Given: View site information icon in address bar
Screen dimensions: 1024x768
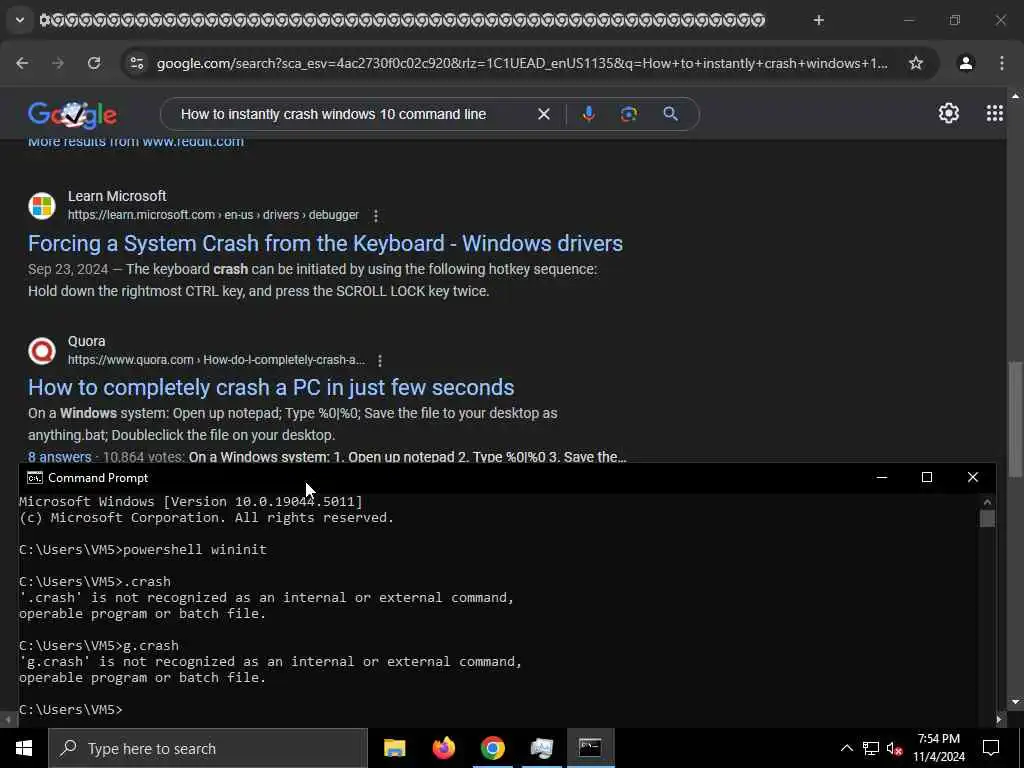Looking at the screenshot, I should 136,63.
